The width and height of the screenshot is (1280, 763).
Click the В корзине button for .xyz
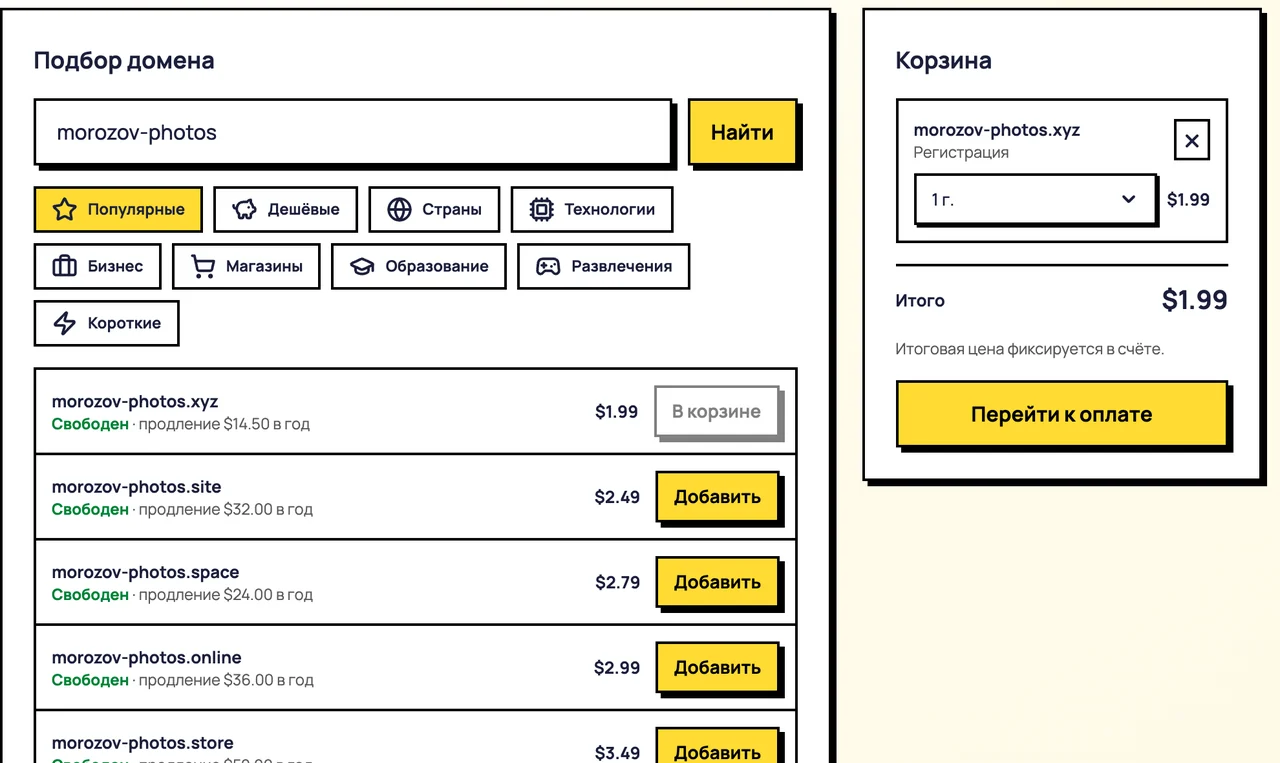pyautogui.click(x=717, y=412)
